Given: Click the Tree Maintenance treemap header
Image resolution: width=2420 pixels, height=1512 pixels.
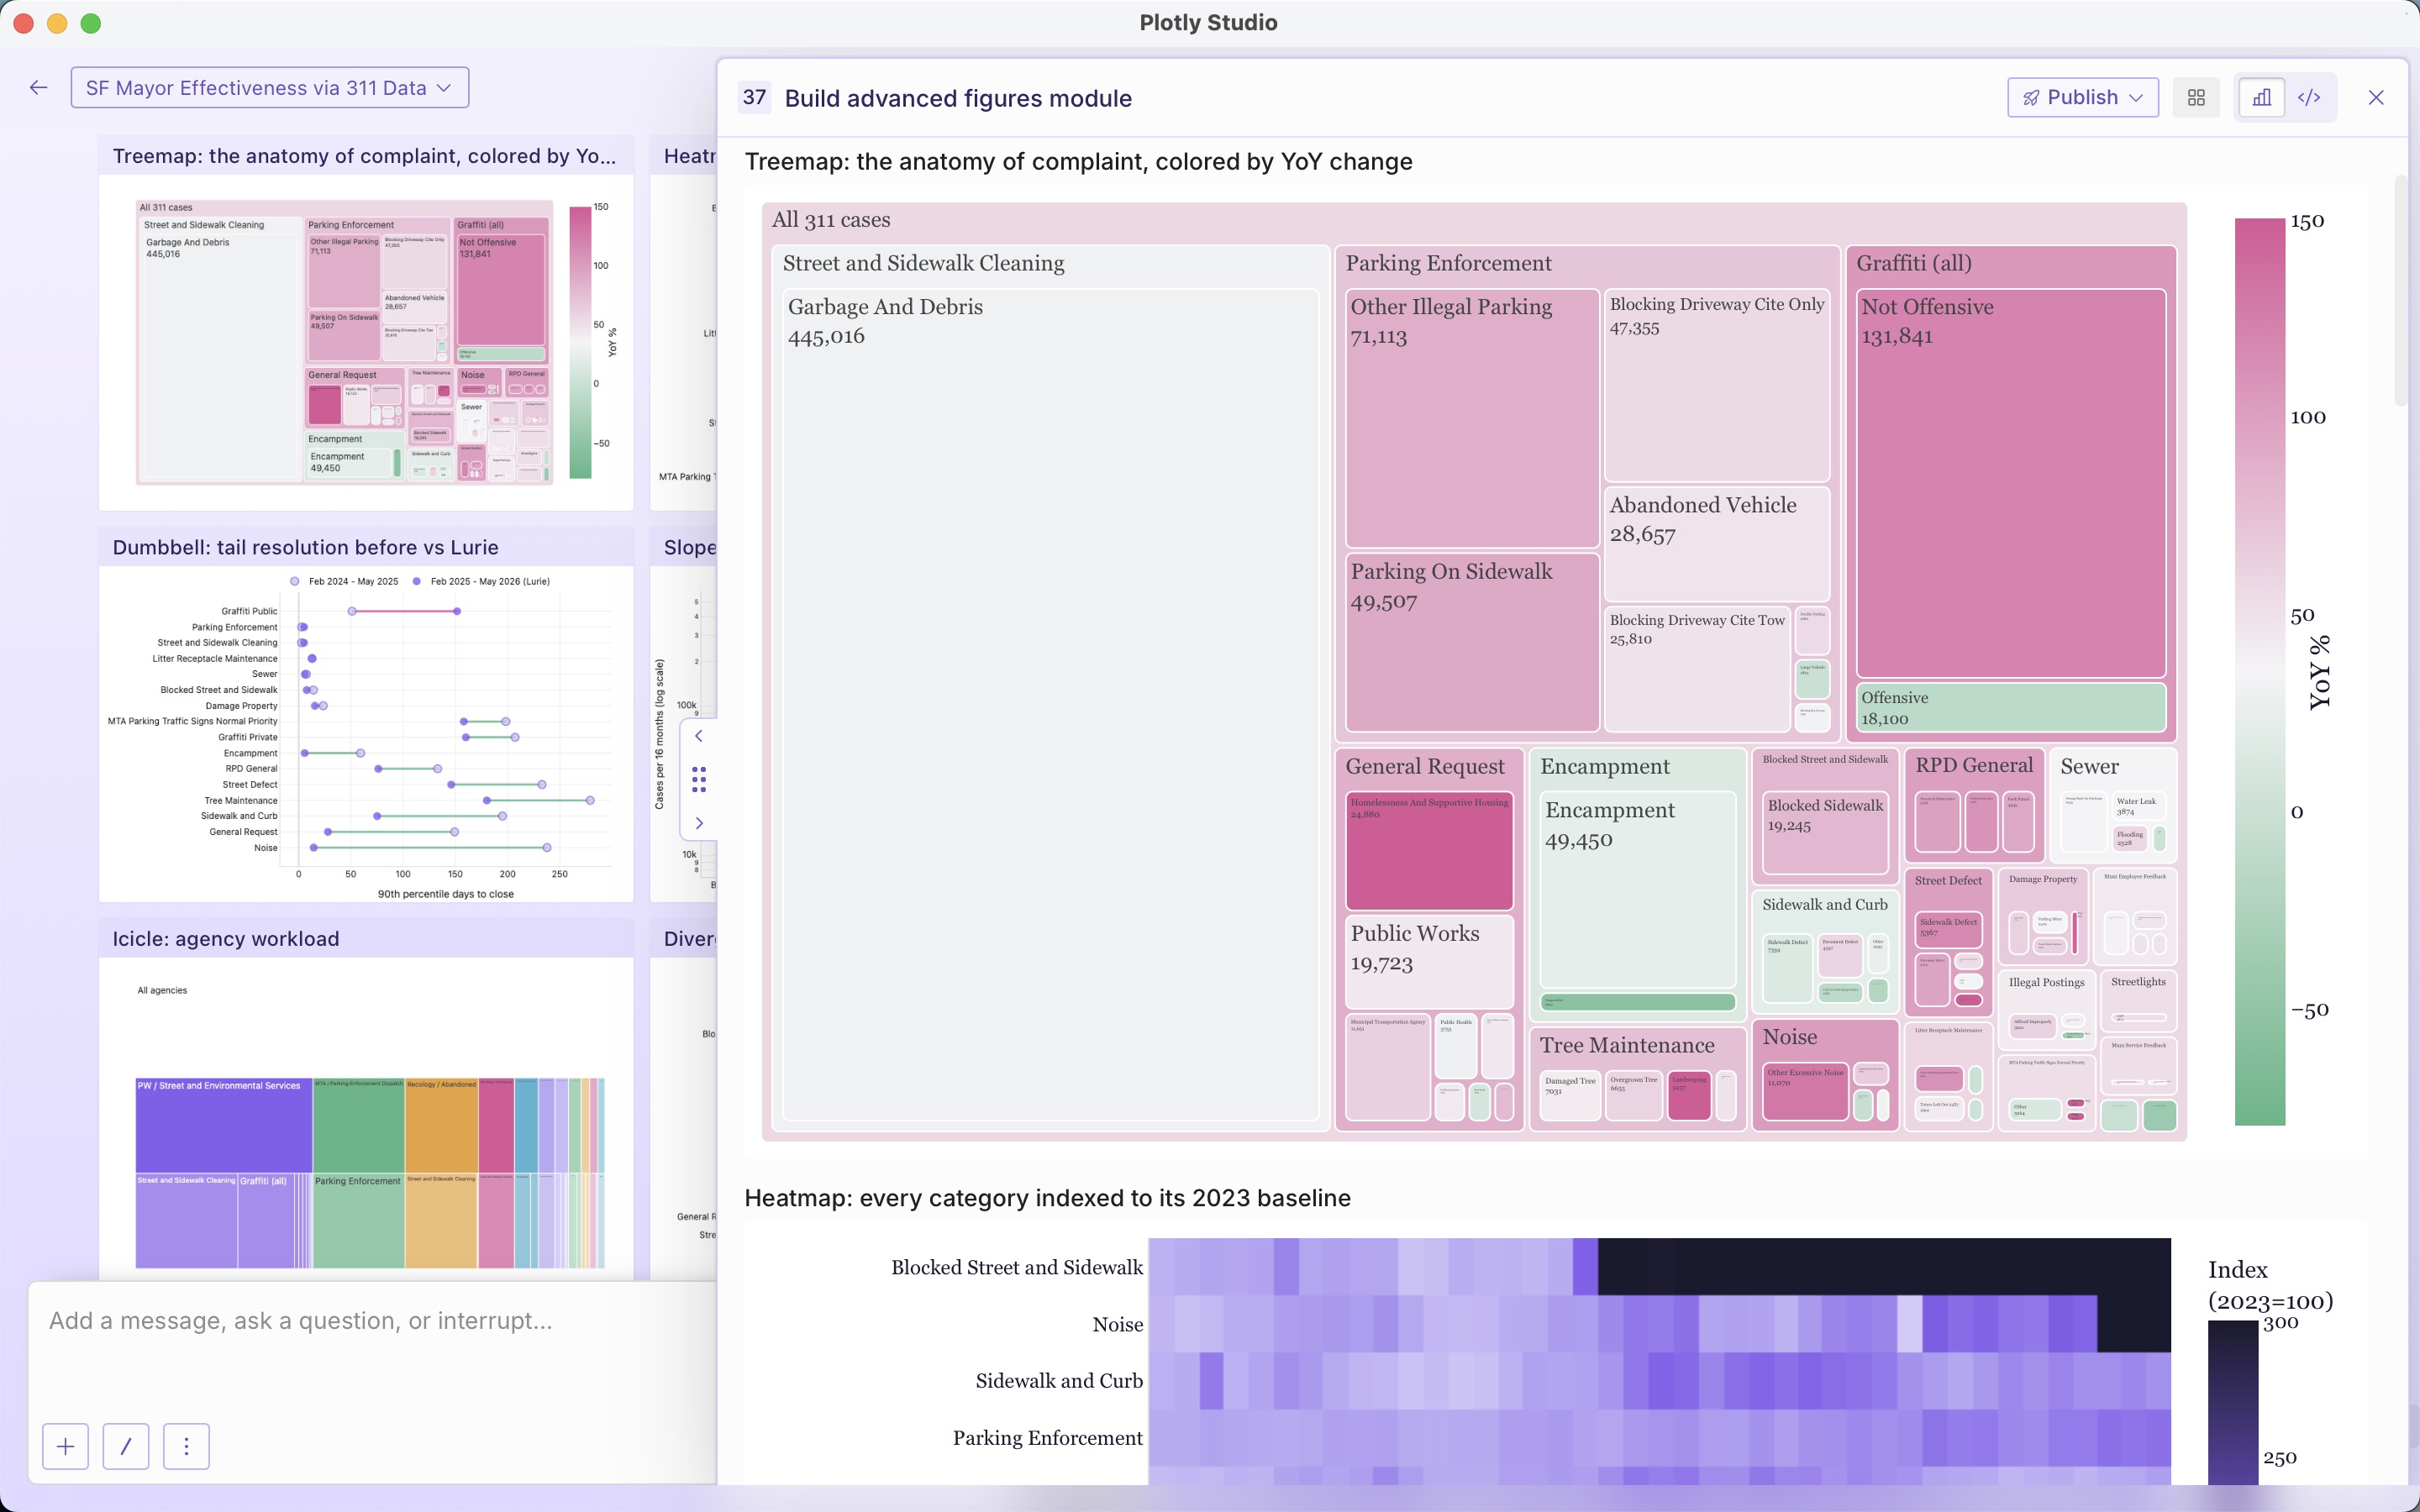Looking at the screenshot, I should pos(1627,1045).
